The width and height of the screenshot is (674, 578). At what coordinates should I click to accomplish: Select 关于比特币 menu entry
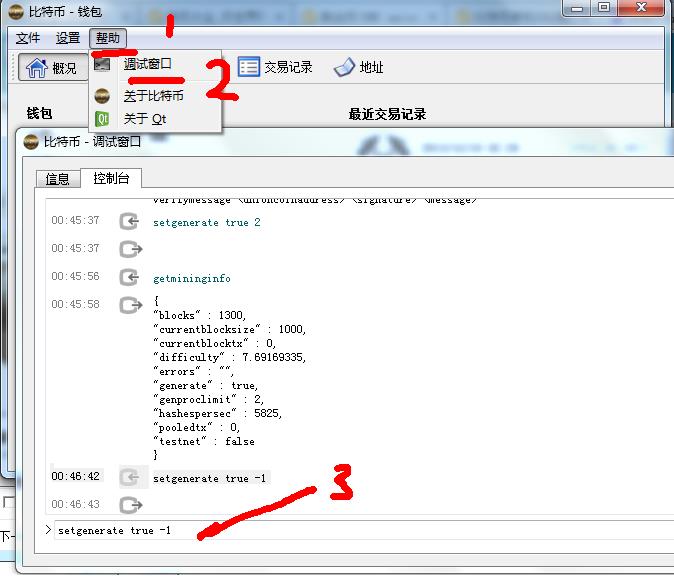click(153, 95)
